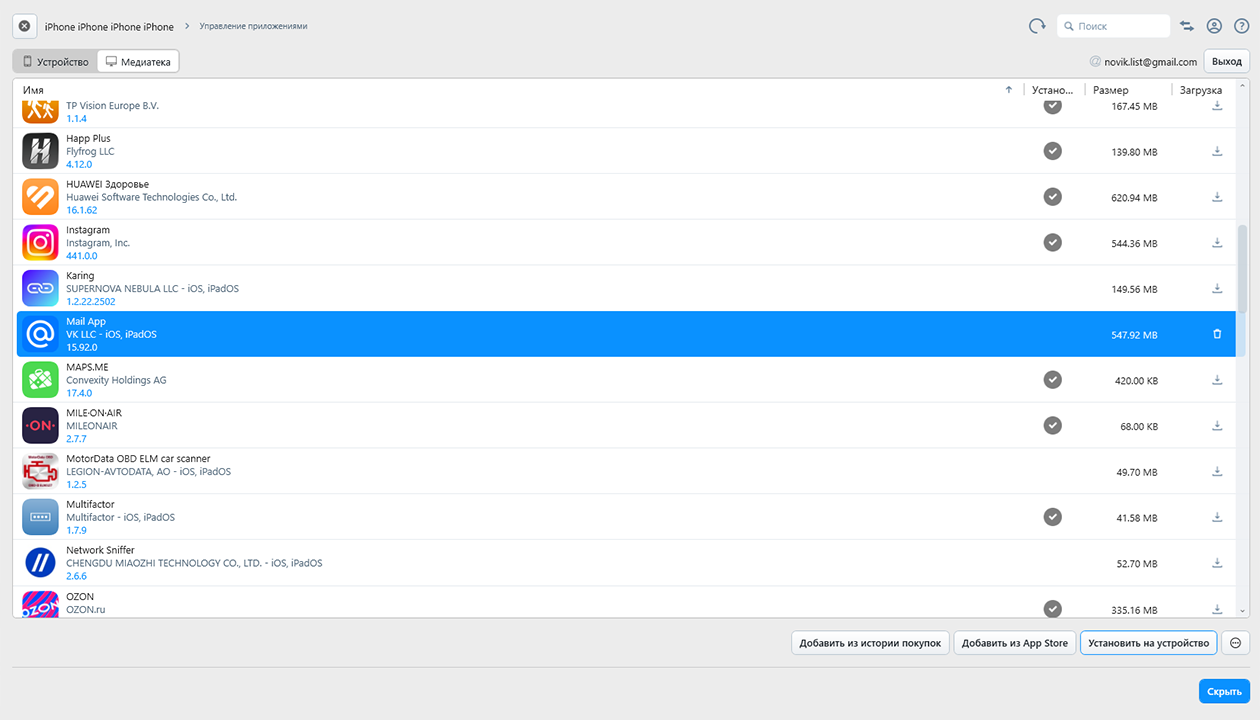Click the Multifactor app icon
1260x720 pixels.
point(40,516)
